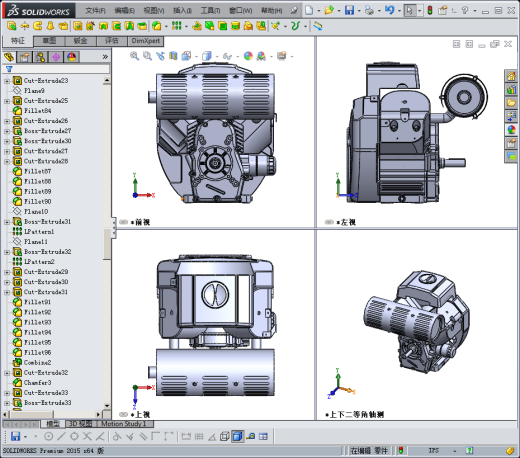
Task: Switch to the DimXpert tab
Action: tap(146, 41)
